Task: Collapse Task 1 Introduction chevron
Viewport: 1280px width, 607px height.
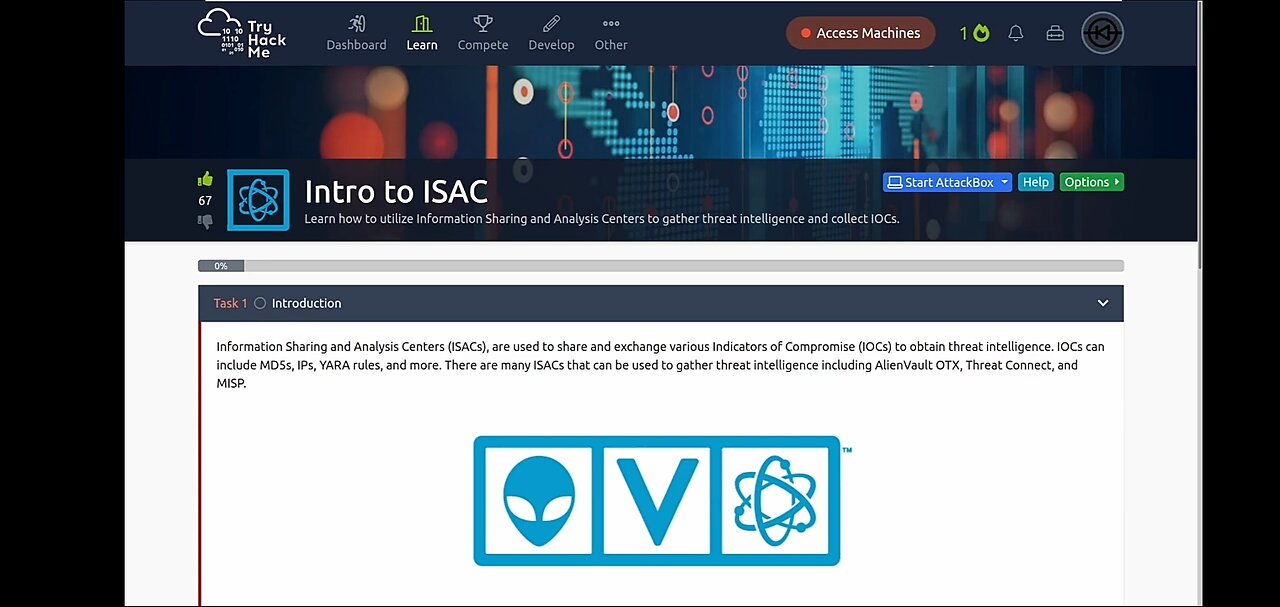Action: tap(1103, 303)
